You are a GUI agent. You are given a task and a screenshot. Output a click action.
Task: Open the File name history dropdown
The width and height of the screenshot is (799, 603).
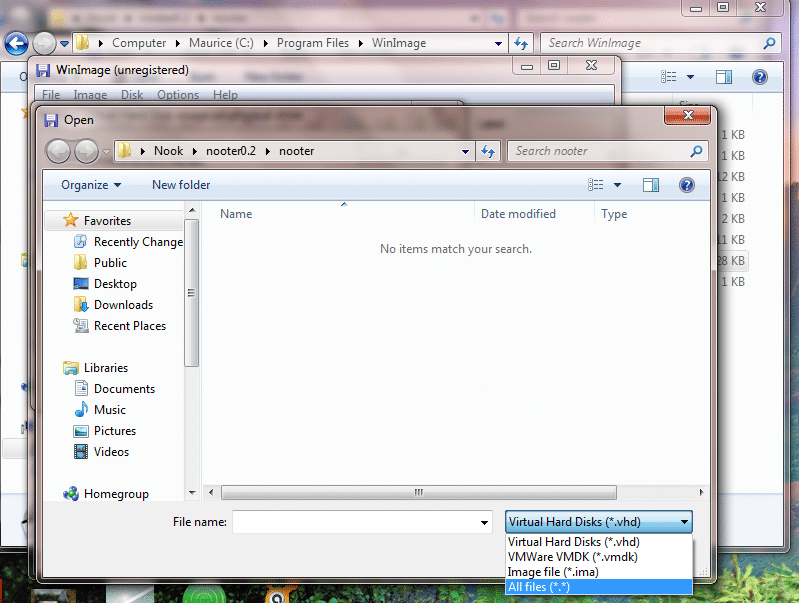point(484,522)
